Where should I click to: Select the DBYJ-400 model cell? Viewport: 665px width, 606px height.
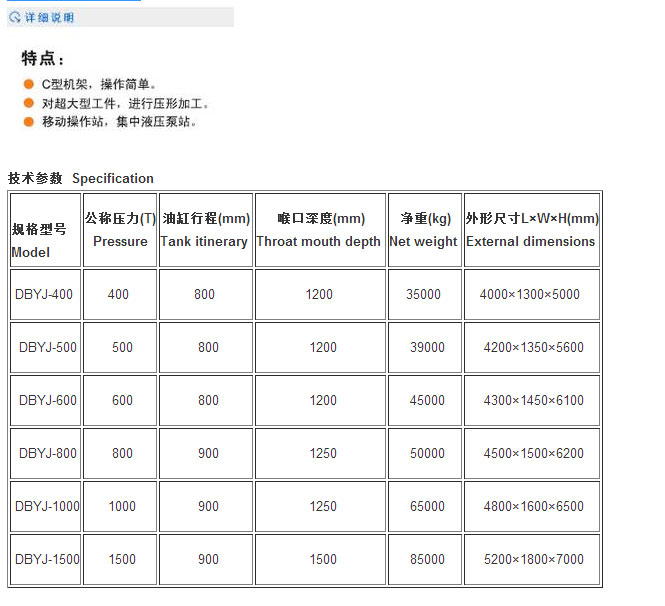[x=45, y=295]
